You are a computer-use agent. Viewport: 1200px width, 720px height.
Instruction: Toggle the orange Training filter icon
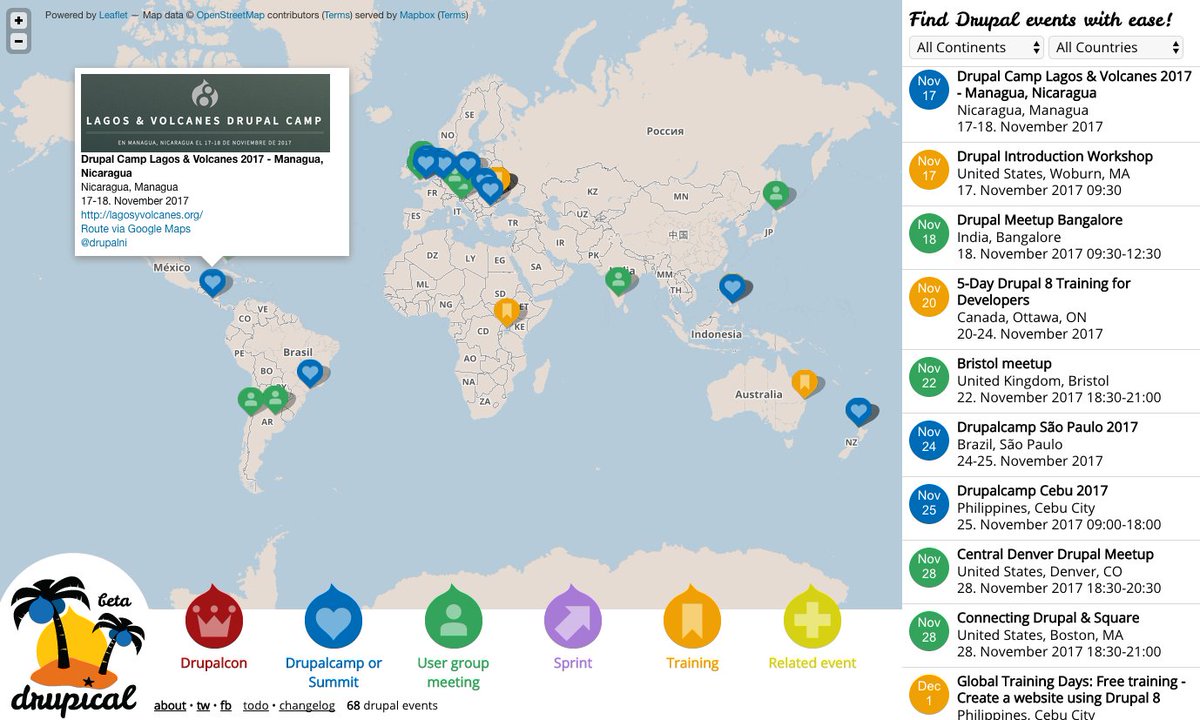[x=692, y=618]
